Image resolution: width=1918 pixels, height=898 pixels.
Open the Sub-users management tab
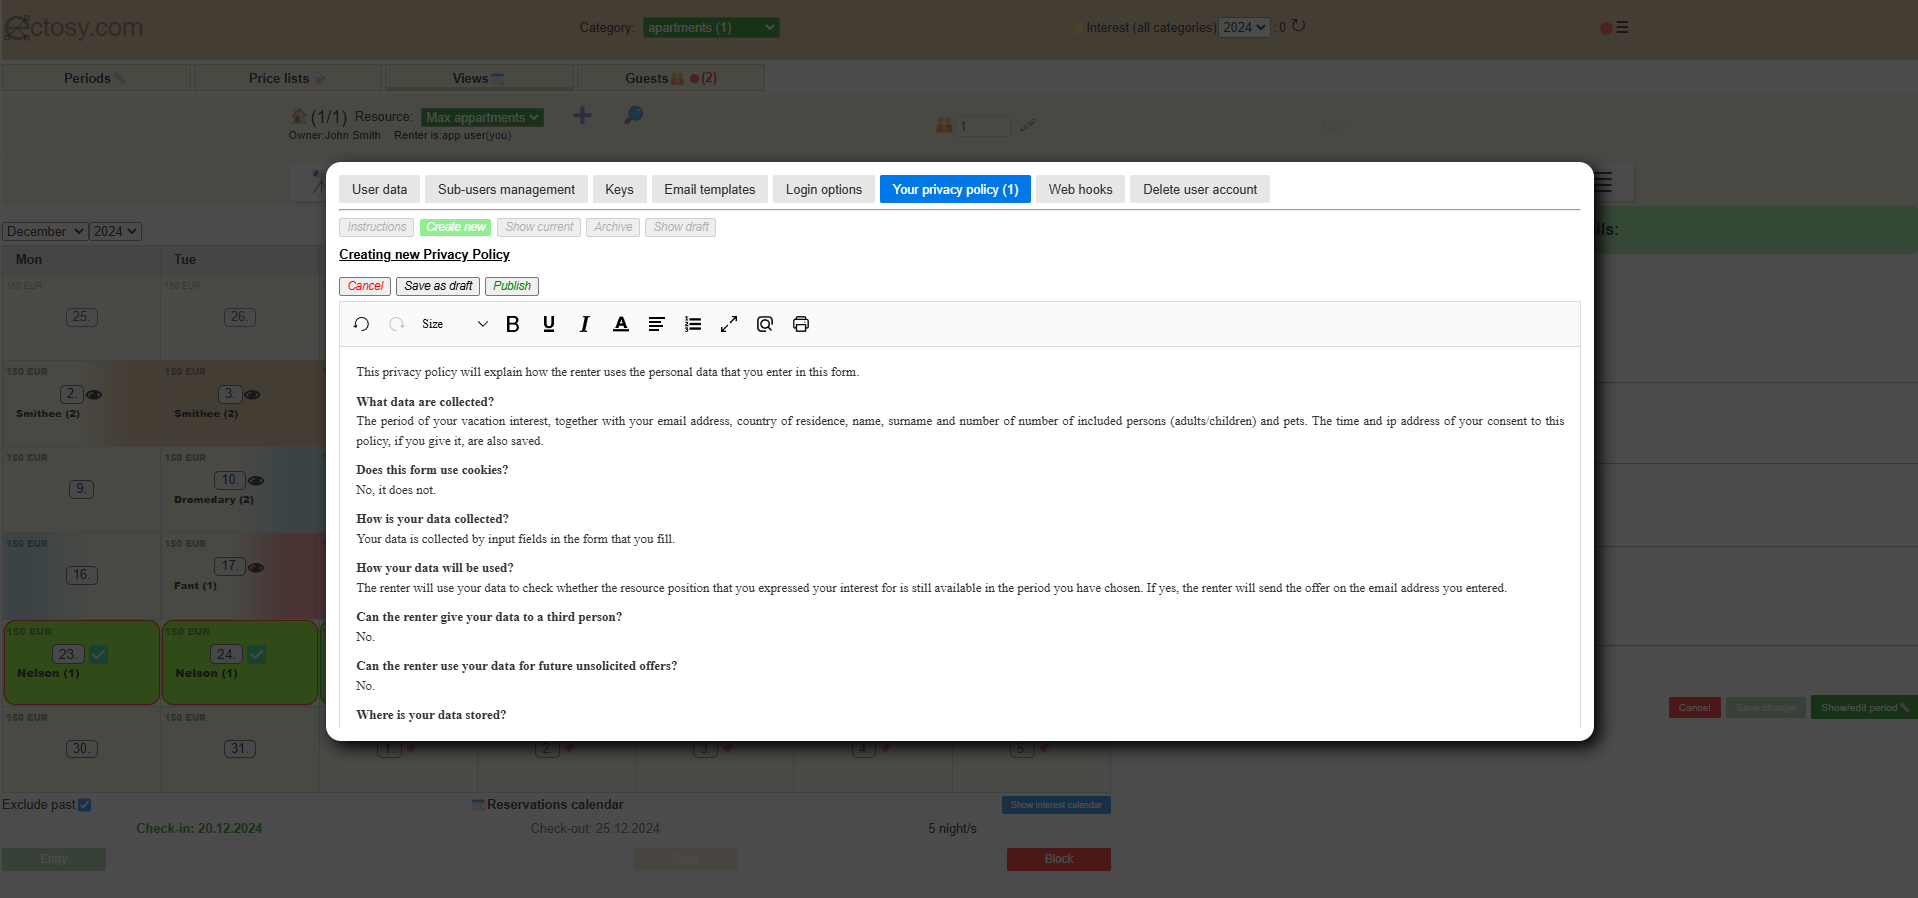(x=506, y=189)
